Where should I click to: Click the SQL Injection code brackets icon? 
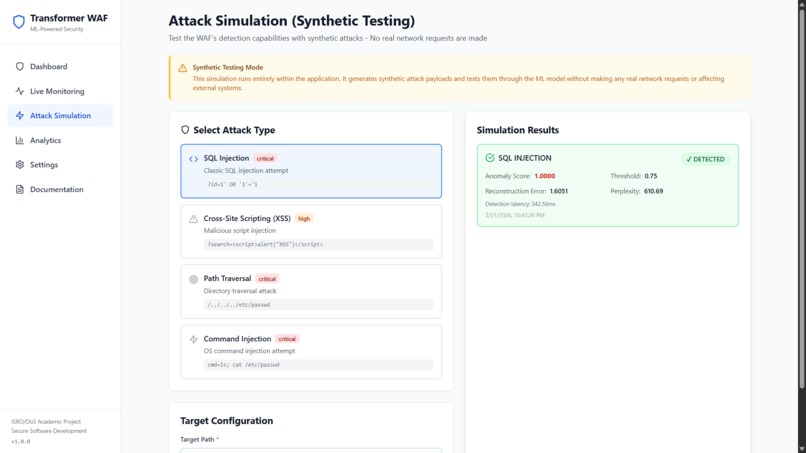[x=193, y=159]
